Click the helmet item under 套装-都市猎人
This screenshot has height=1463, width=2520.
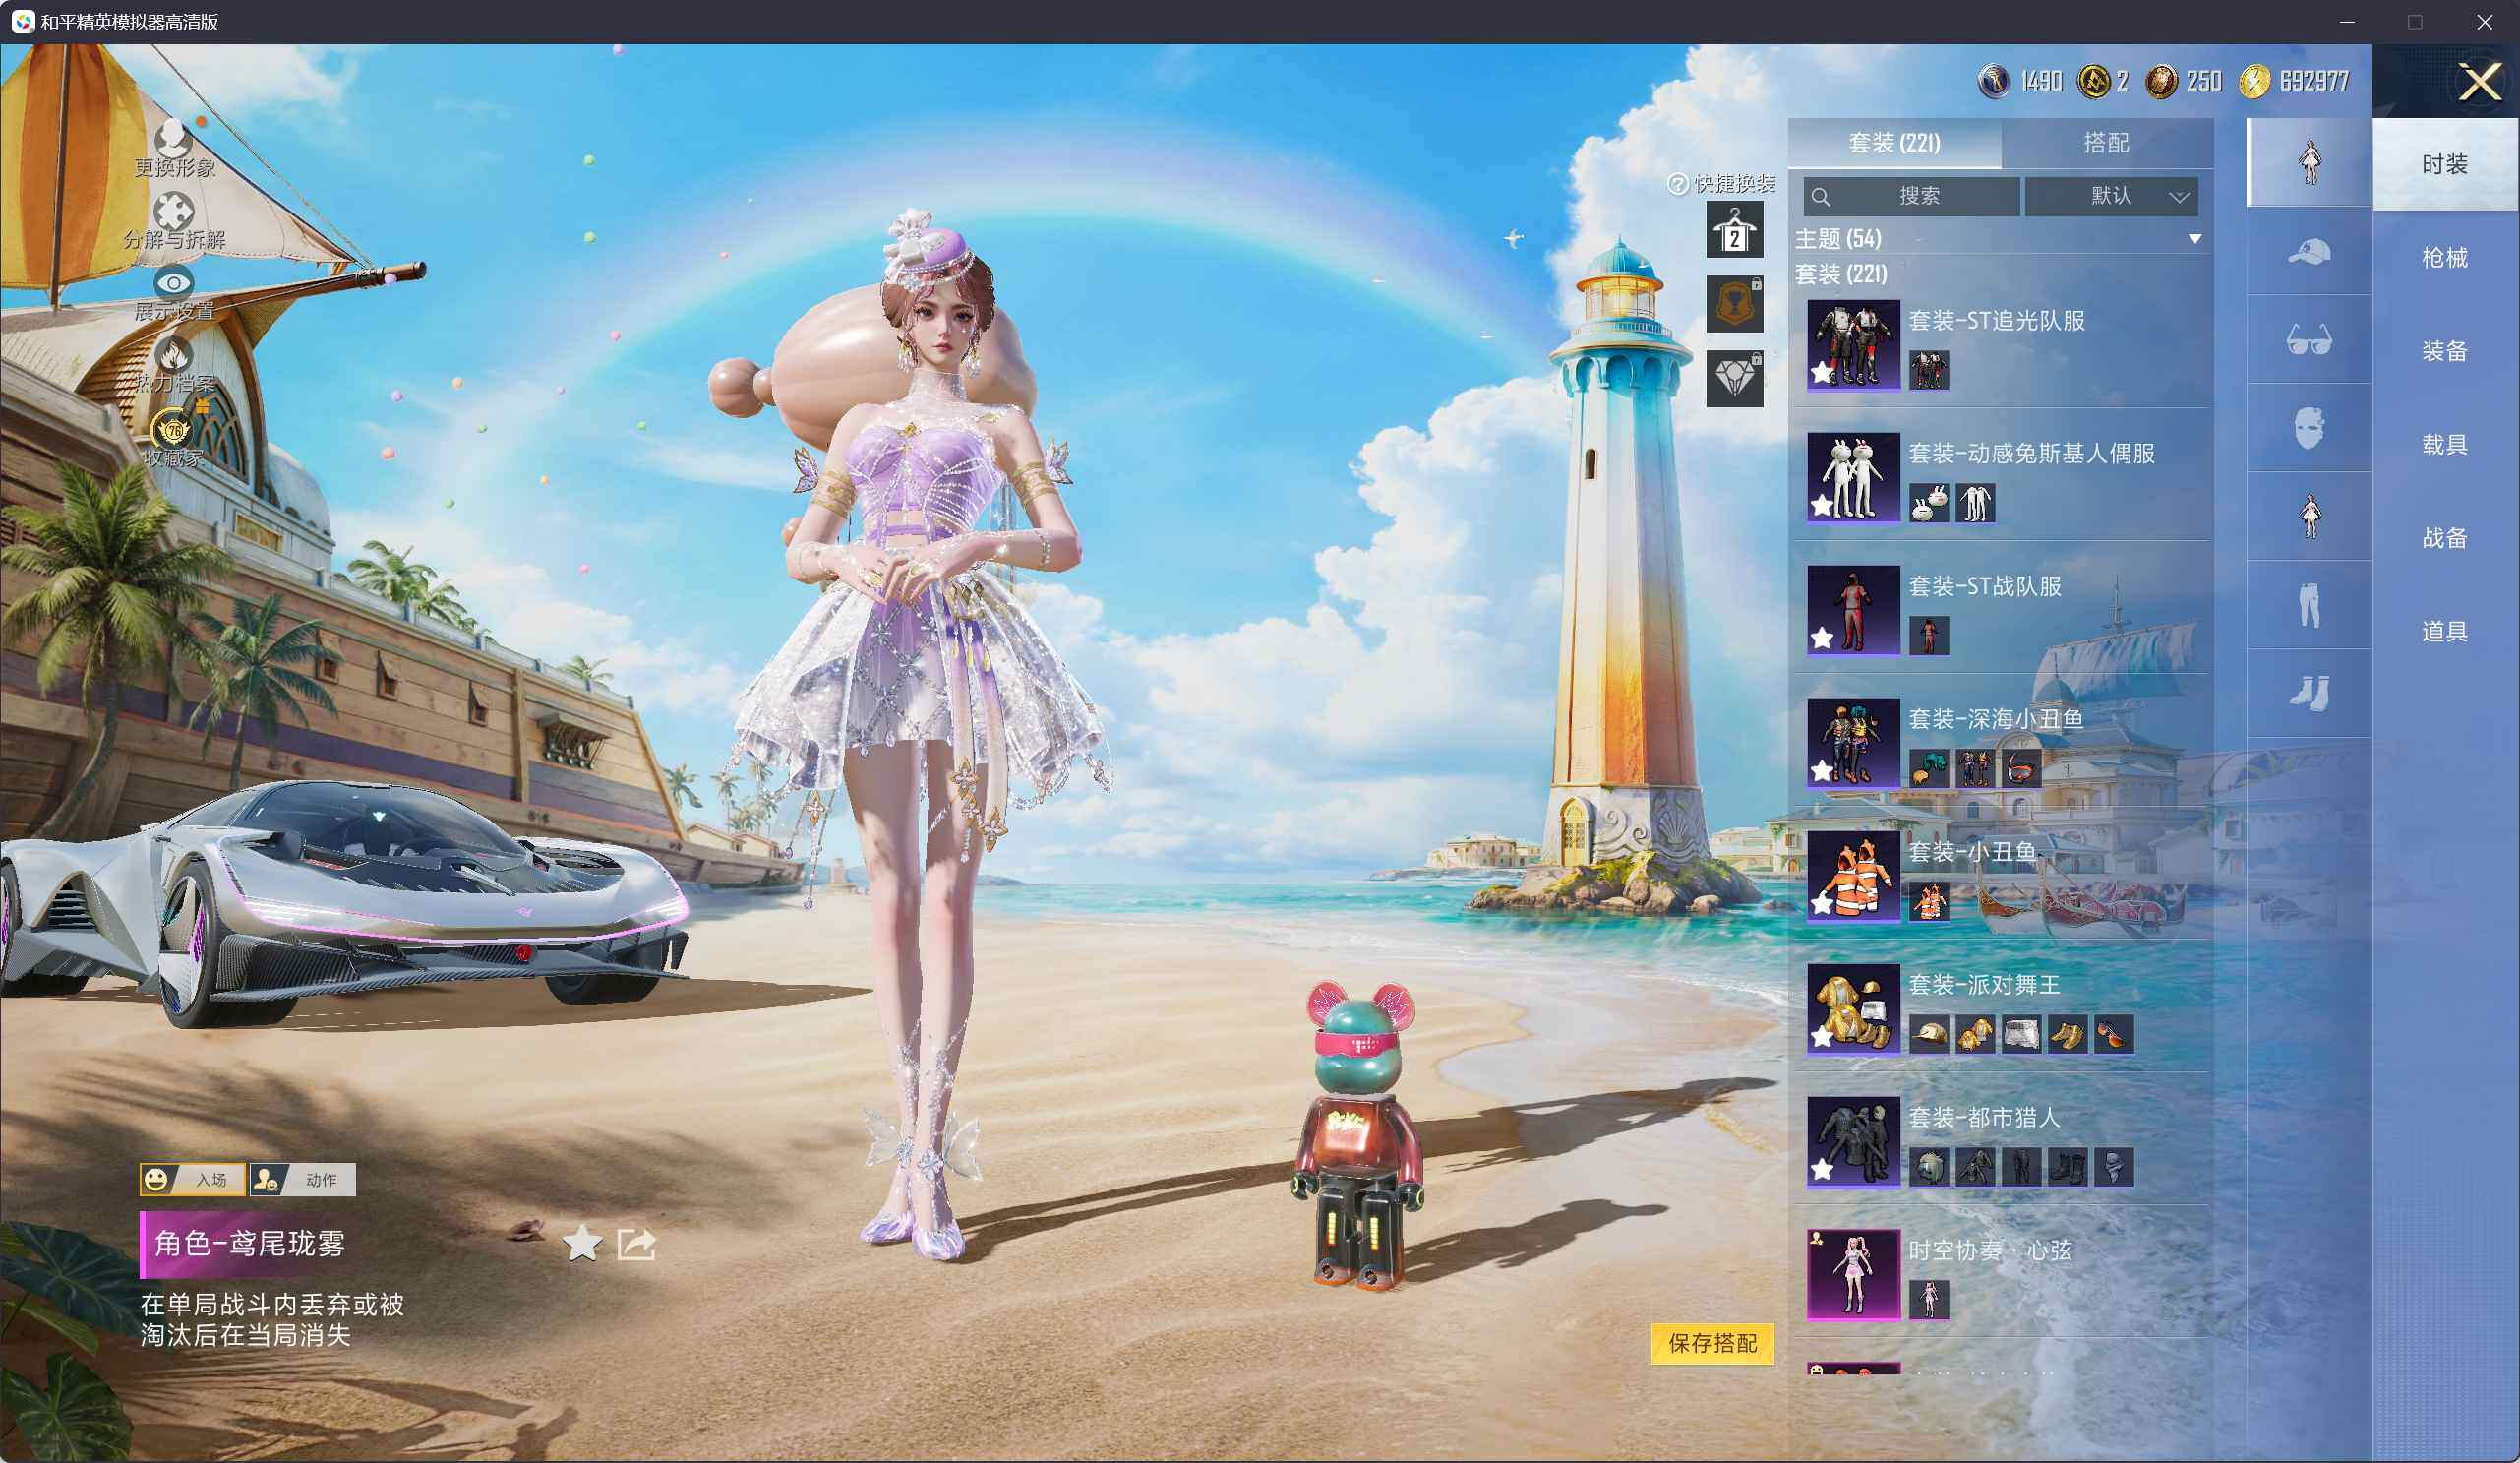(x=1928, y=1167)
